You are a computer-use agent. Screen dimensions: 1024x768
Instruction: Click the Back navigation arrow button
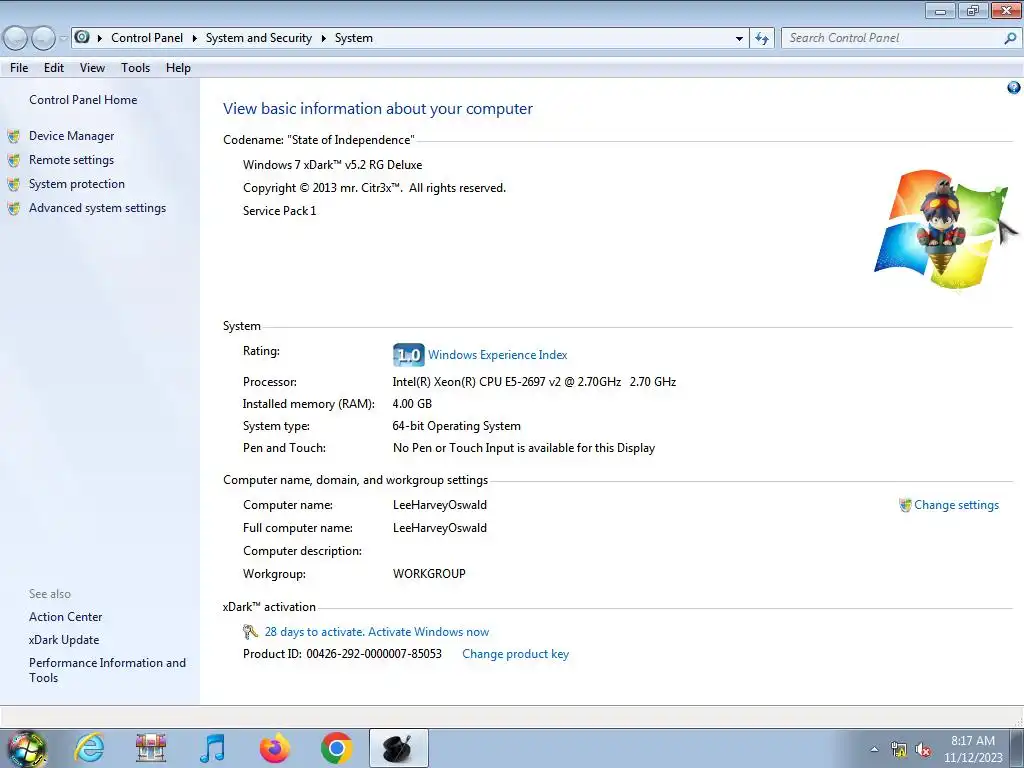tap(16, 39)
